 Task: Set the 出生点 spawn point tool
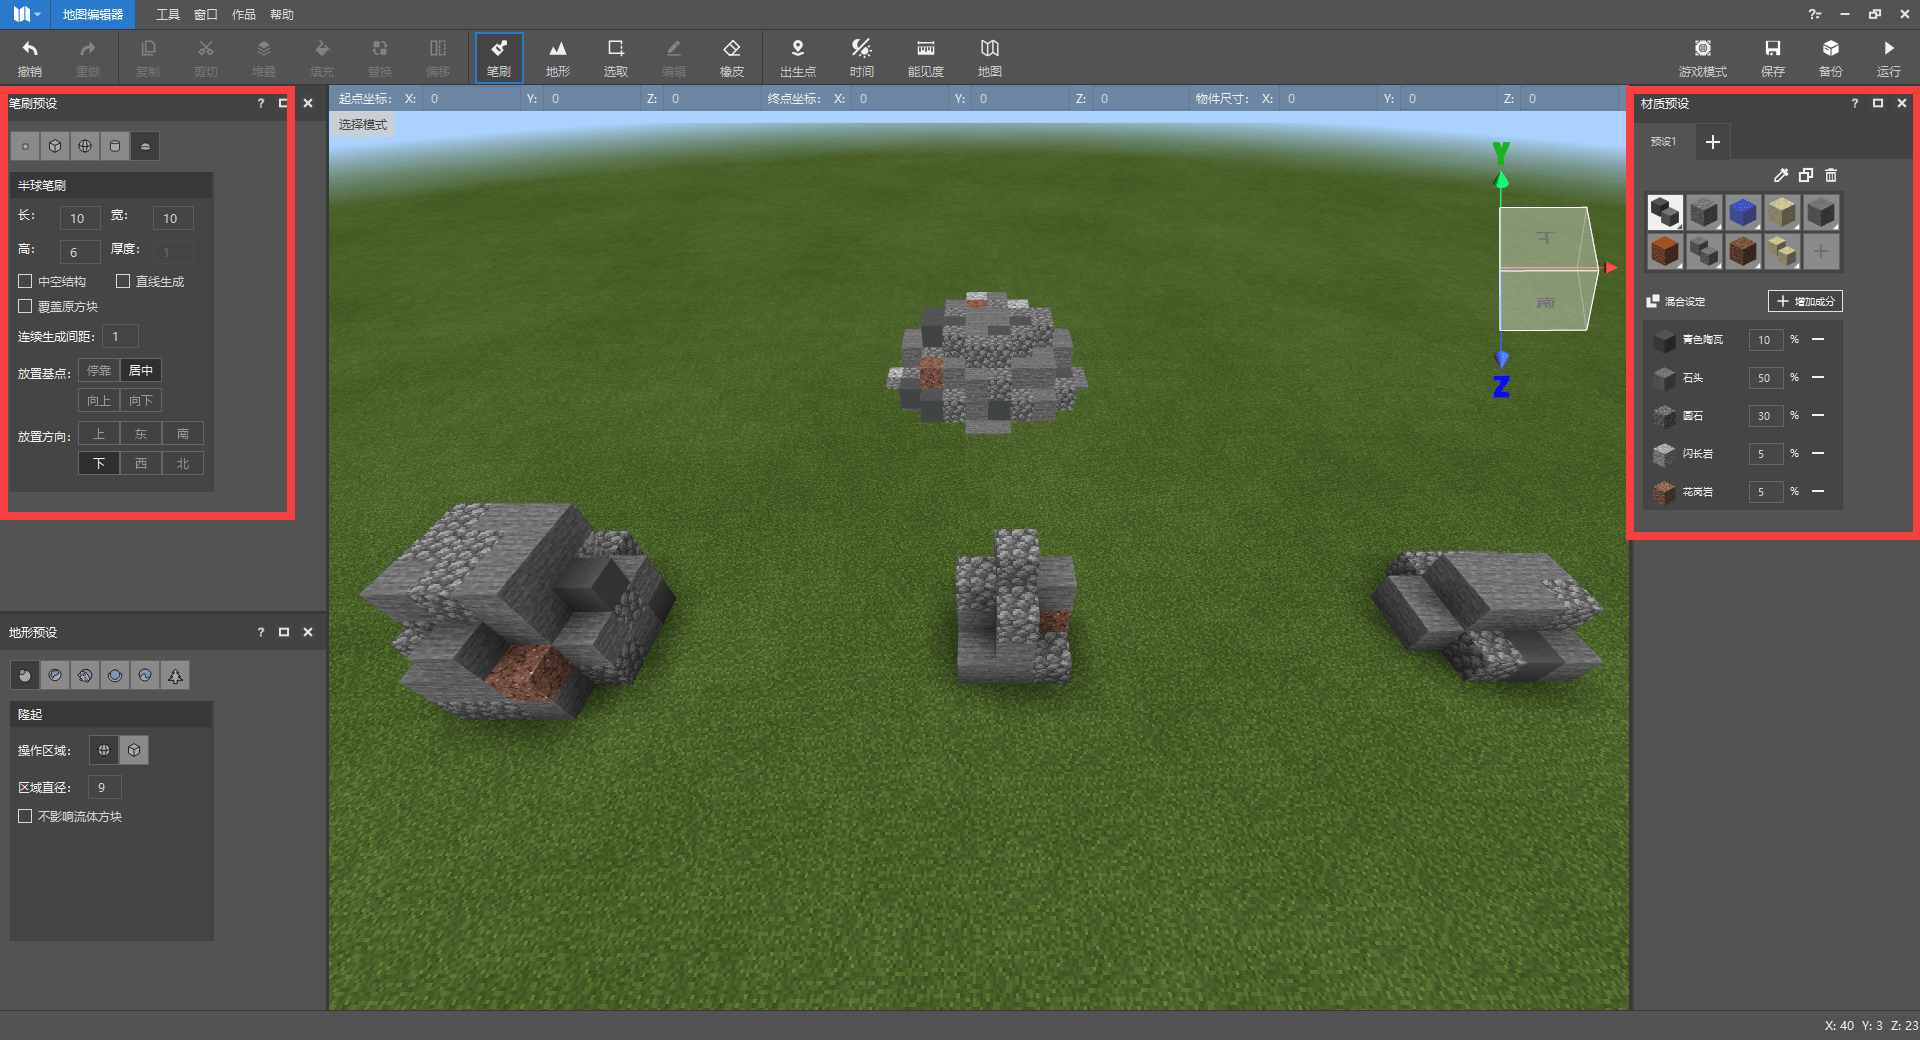pyautogui.click(x=797, y=58)
